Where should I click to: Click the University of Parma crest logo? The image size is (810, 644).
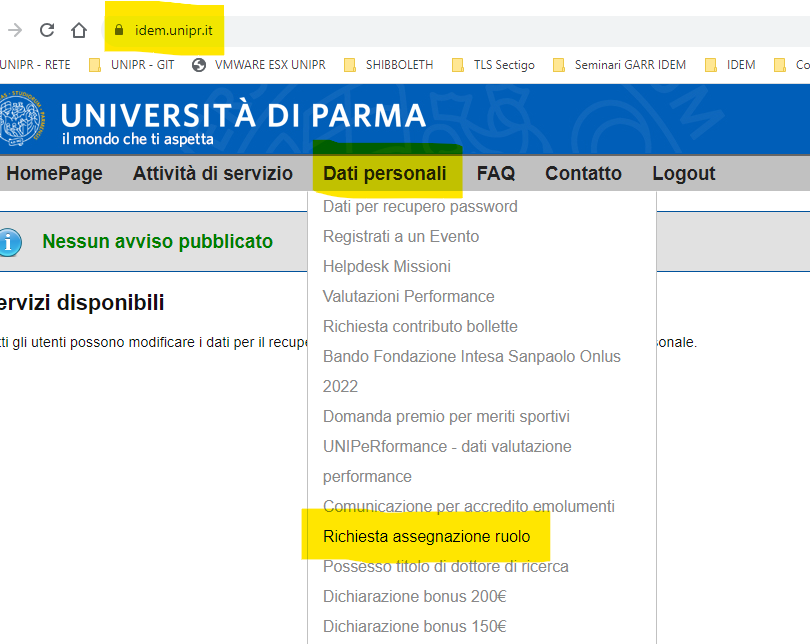pyautogui.click(x=22, y=119)
